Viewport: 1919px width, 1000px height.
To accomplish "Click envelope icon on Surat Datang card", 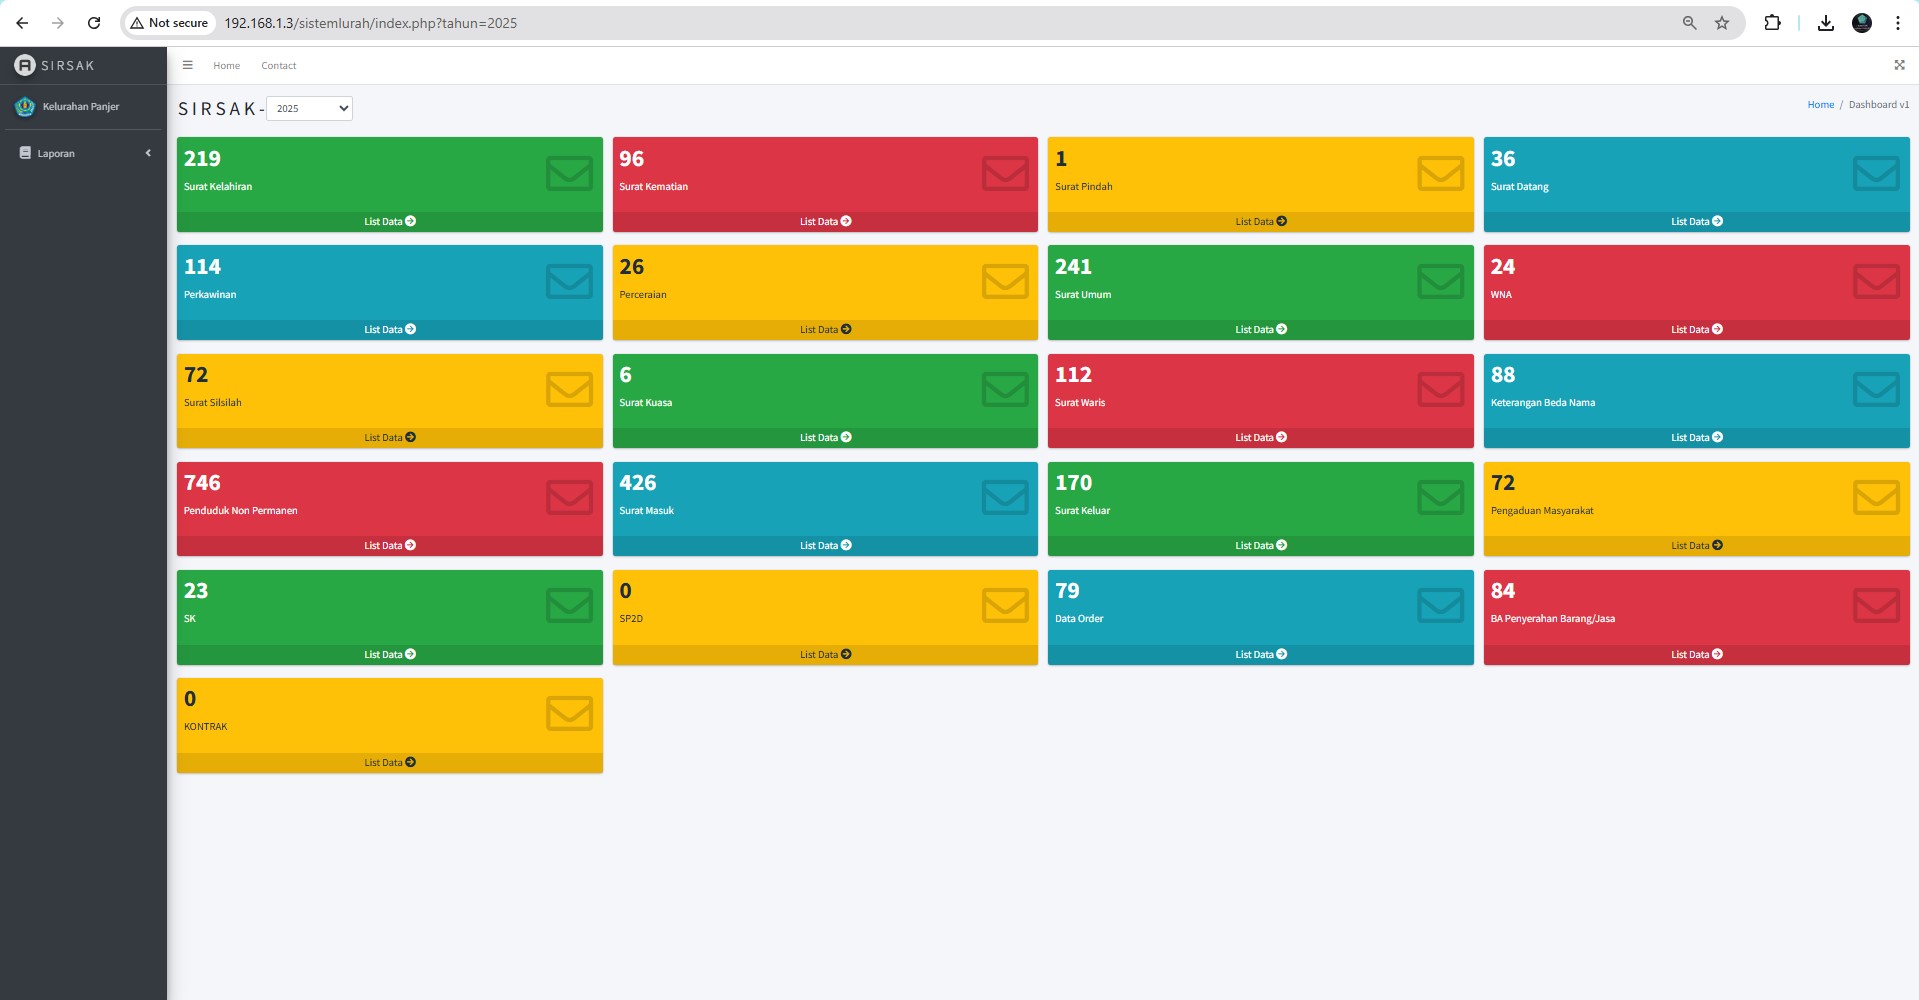I will tap(1875, 173).
